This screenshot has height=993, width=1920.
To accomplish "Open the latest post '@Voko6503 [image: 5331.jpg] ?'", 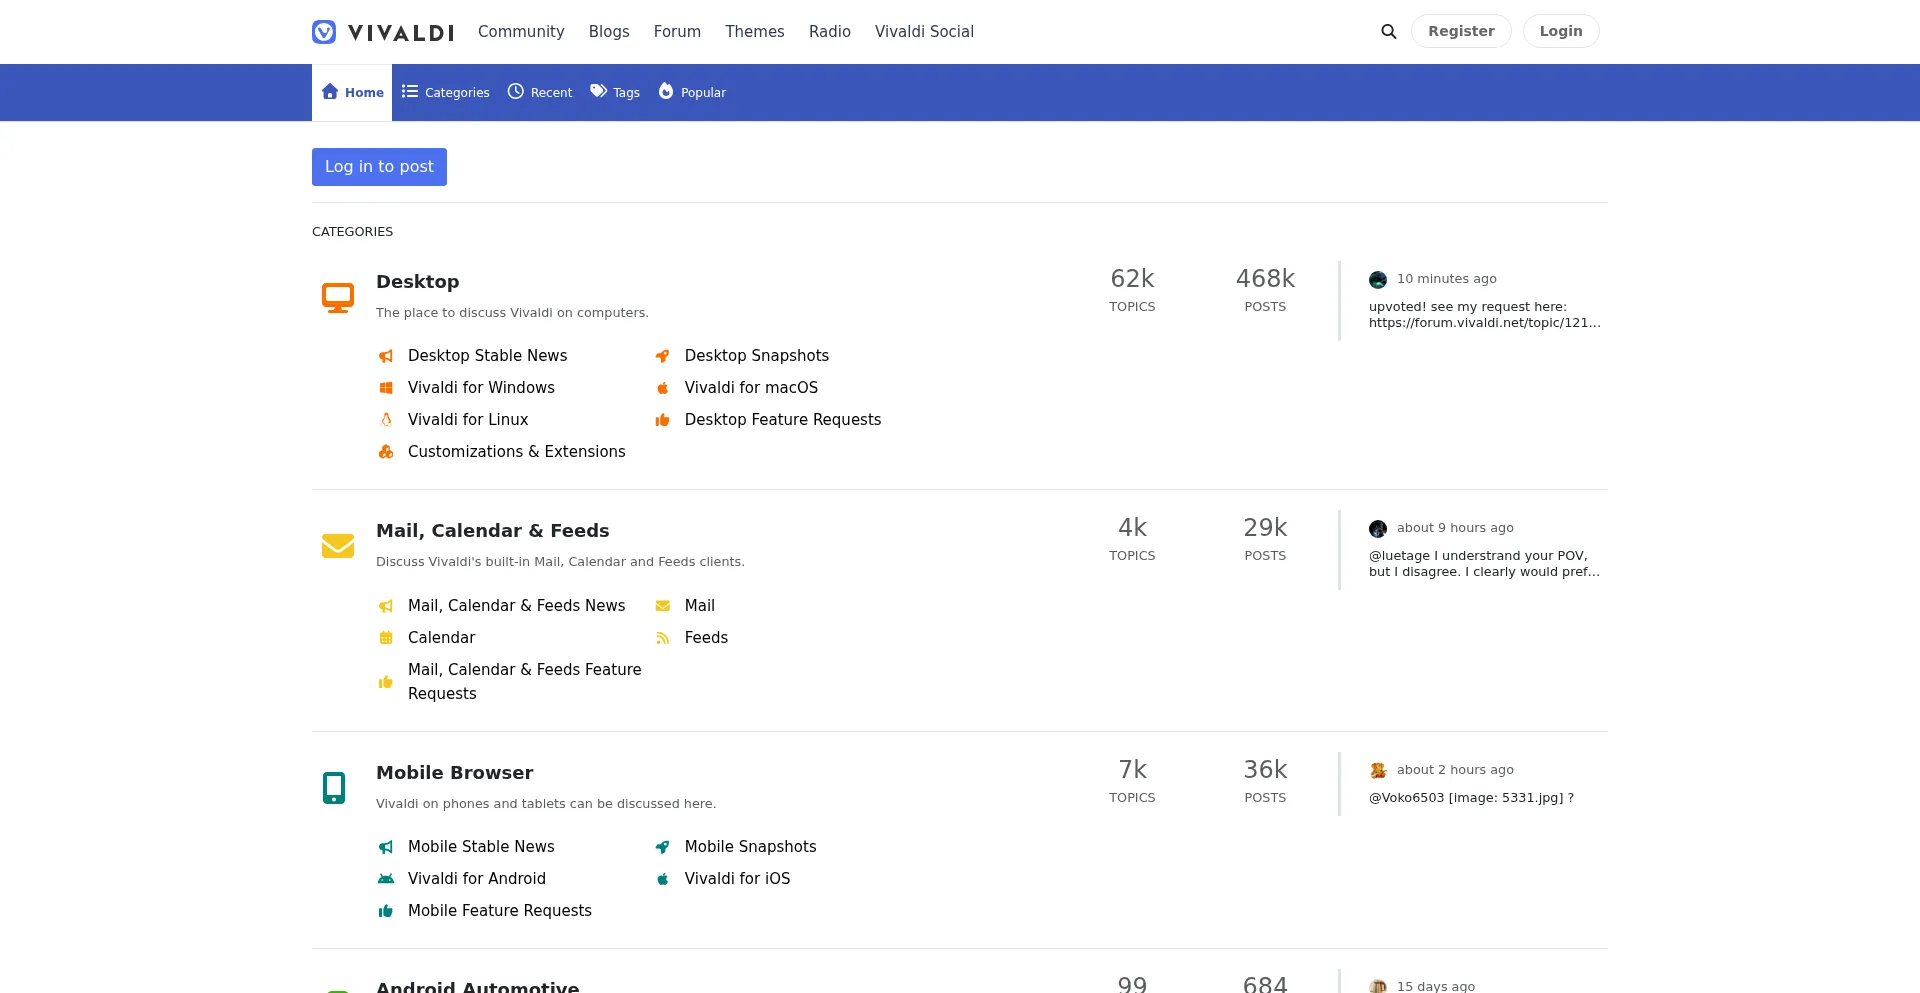I will coord(1471,798).
